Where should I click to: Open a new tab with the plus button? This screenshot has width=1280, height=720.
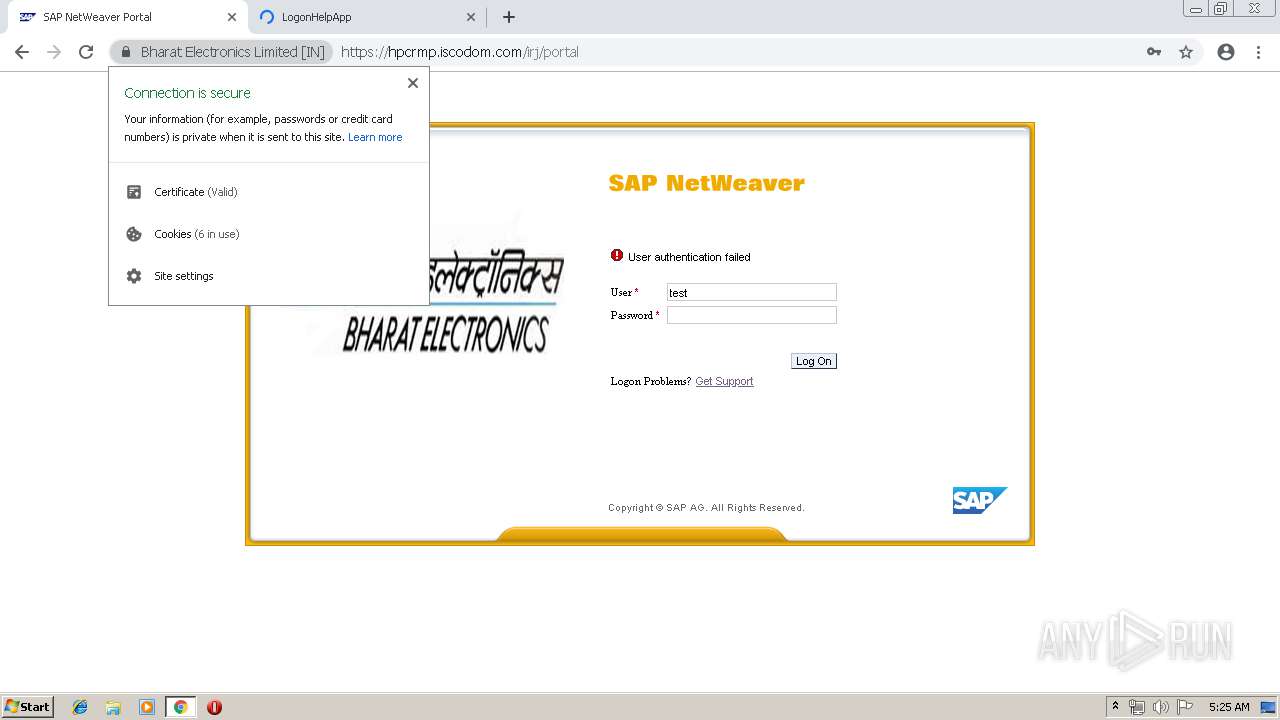pos(509,17)
